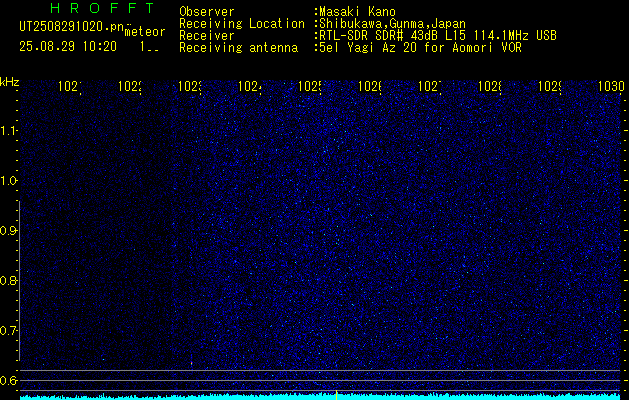
Task: Click the 0.6 kHz frequency tick
Action: (x=8, y=380)
